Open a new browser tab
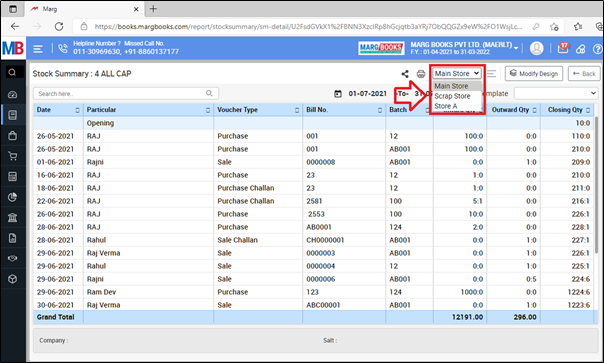Image resolution: width=604 pixels, height=363 pixels. click(x=153, y=9)
